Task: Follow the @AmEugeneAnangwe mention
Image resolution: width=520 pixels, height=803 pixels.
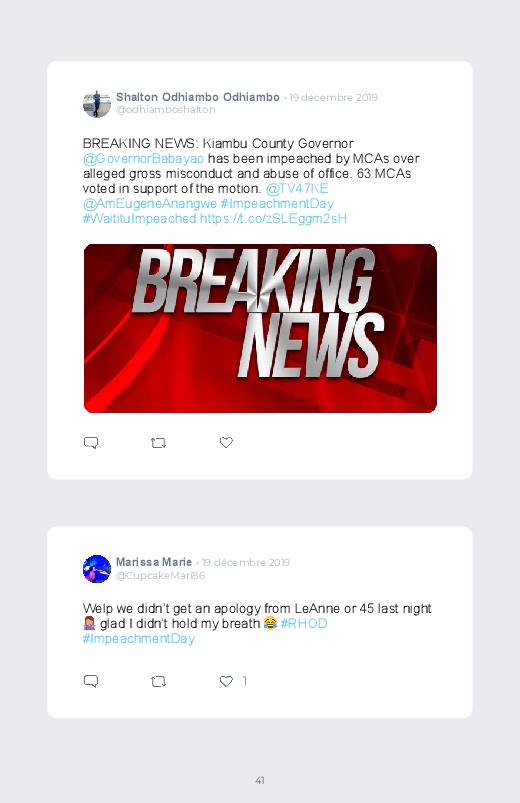Action: 150,204
